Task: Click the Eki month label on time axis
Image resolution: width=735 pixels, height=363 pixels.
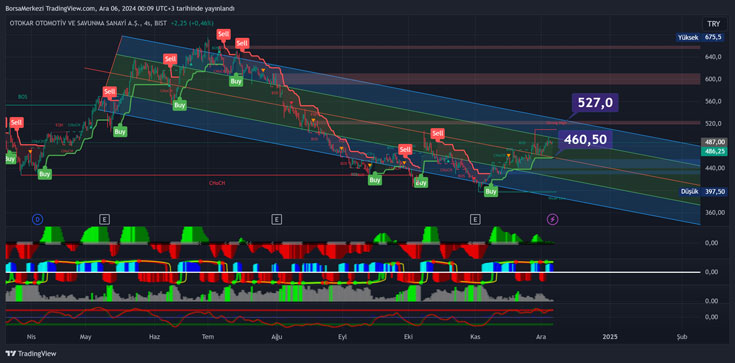Action: tap(409, 337)
